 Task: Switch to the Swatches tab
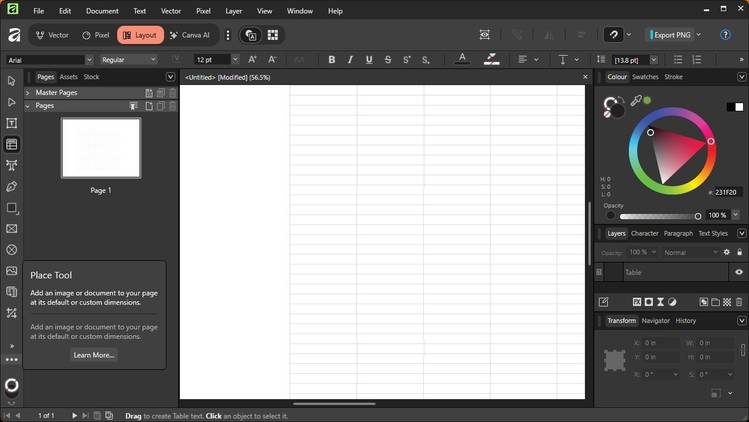[x=645, y=76]
